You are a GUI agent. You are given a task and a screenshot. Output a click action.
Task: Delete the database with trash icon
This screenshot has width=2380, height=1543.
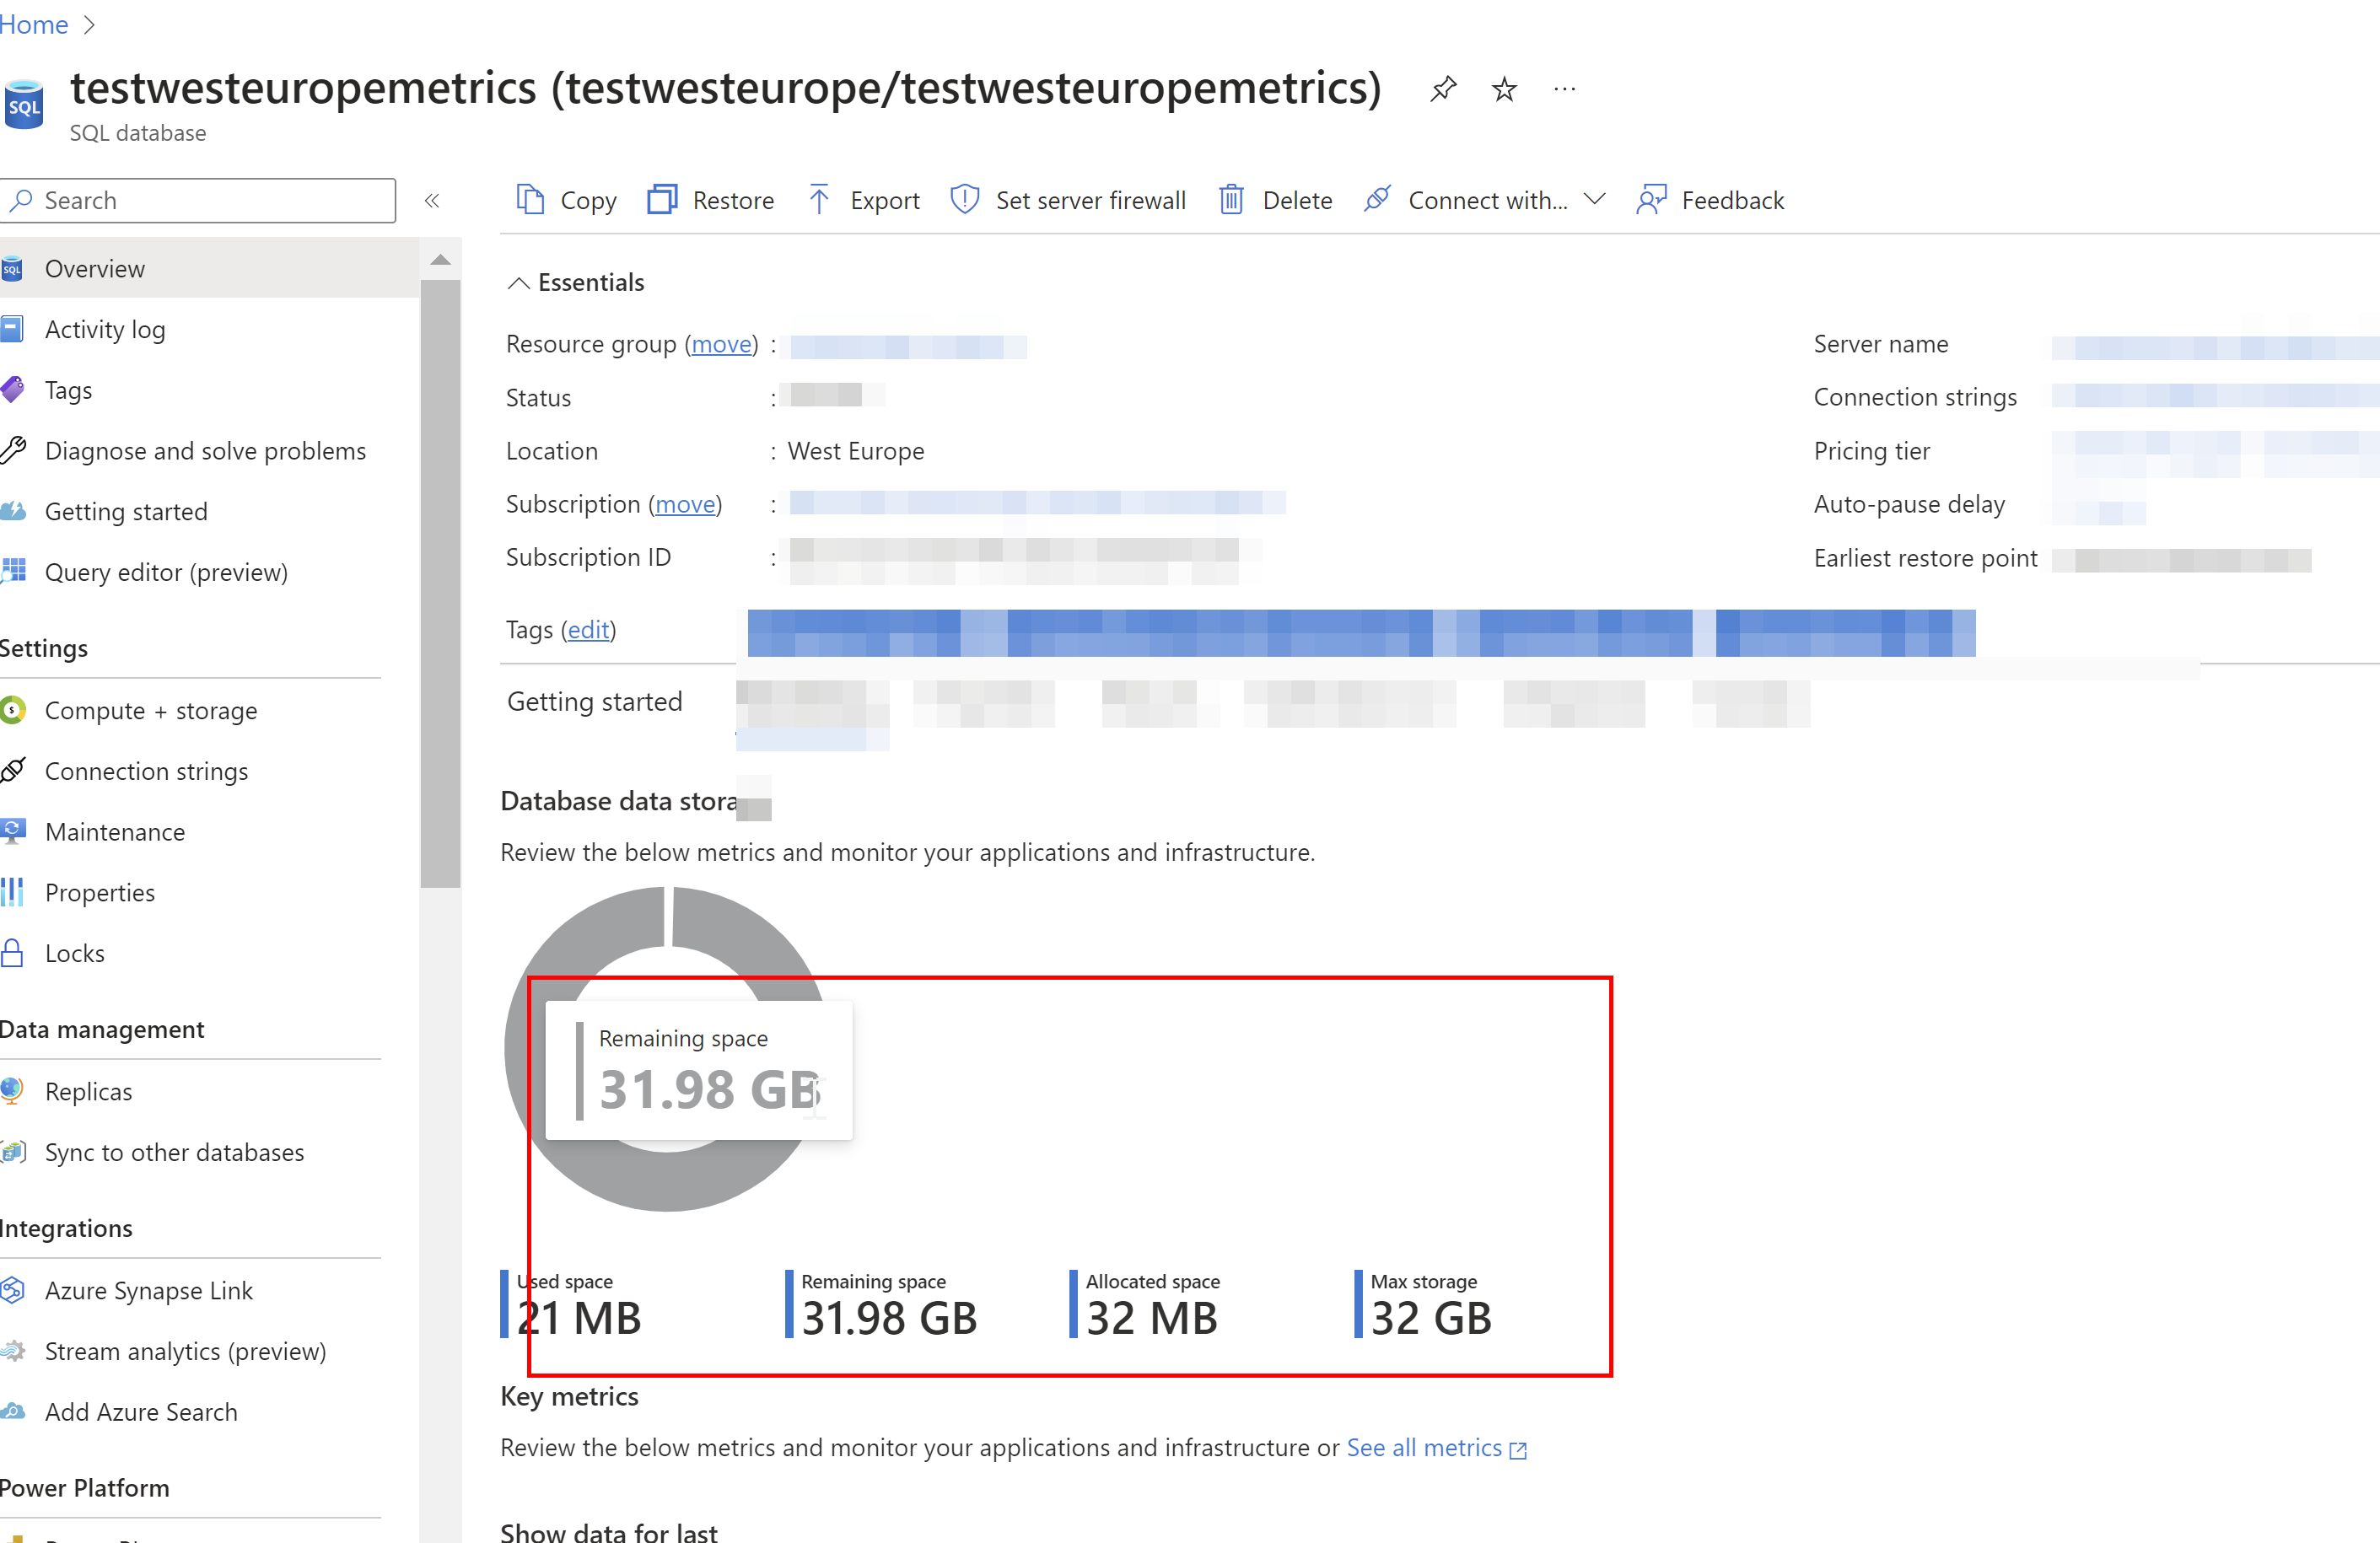pyautogui.click(x=1231, y=200)
